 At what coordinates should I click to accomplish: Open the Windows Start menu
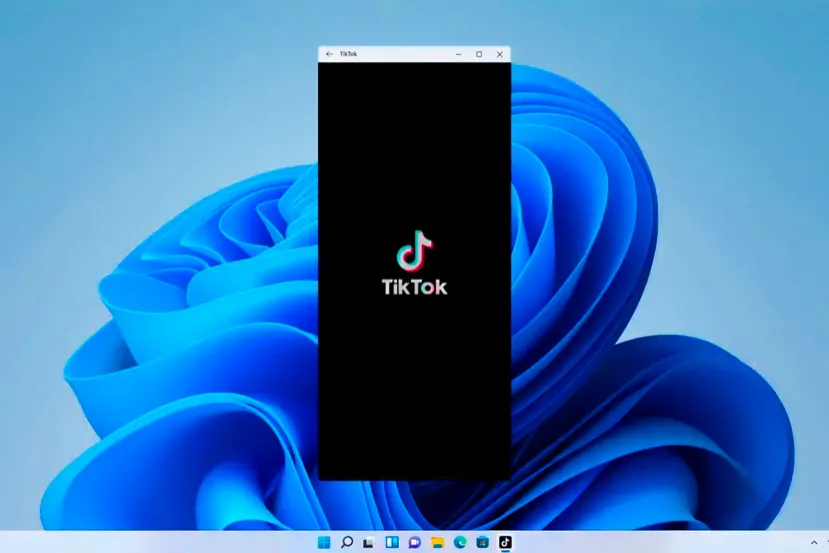[x=324, y=542]
